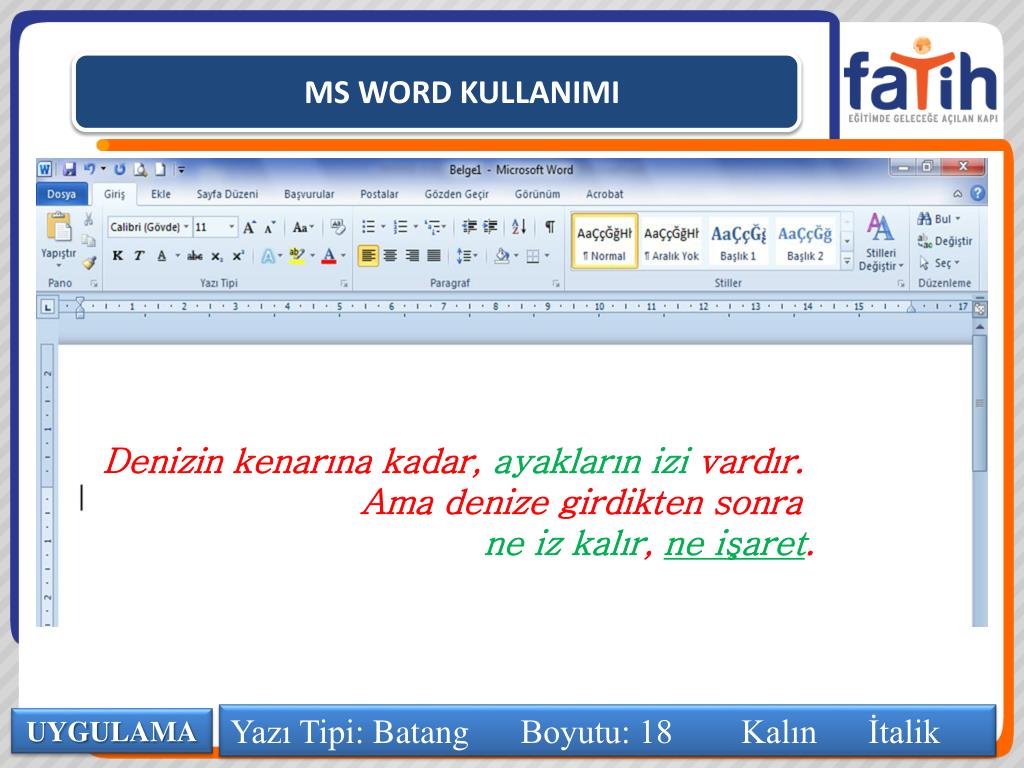Grow font size with the large A icon
1024x768 pixels.
(249, 227)
